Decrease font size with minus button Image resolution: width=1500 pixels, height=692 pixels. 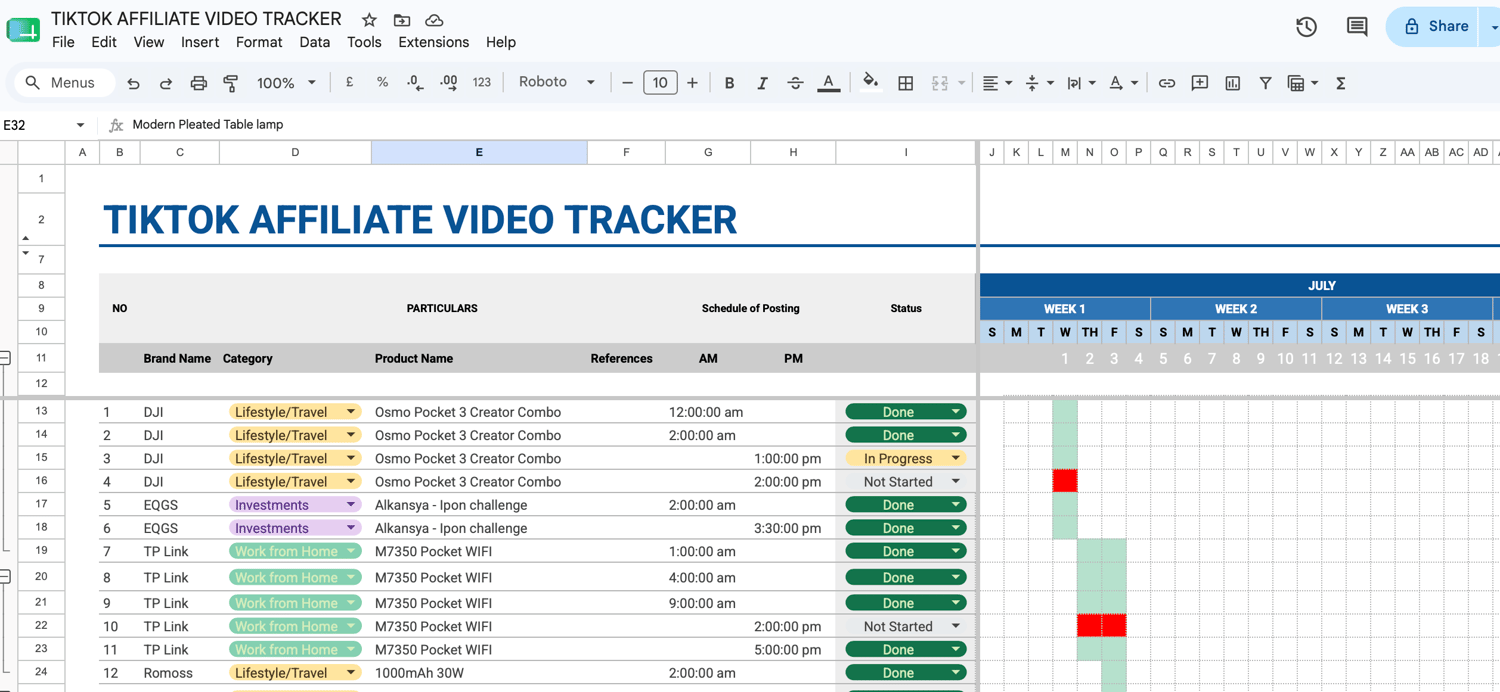coord(627,83)
